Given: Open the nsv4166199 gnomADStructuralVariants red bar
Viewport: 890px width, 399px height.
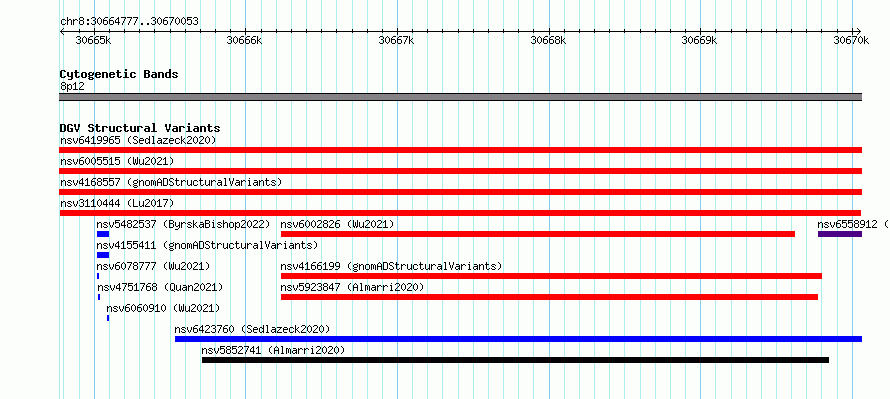Looking at the screenshot, I should (551, 276).
